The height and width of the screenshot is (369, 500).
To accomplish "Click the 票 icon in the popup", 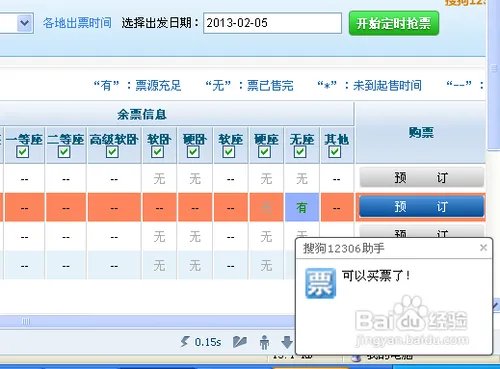I will pos(320,283).
